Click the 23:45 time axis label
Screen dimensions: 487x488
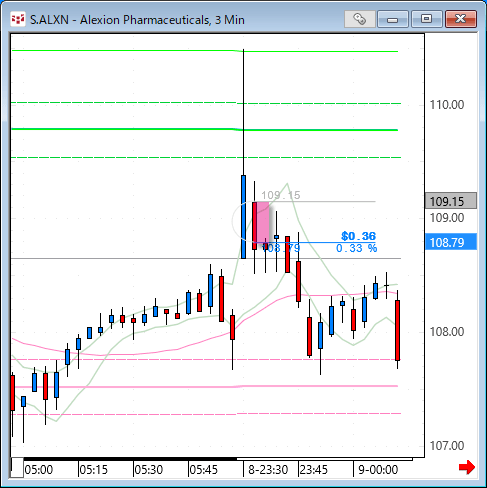click(x=314, y=470)
